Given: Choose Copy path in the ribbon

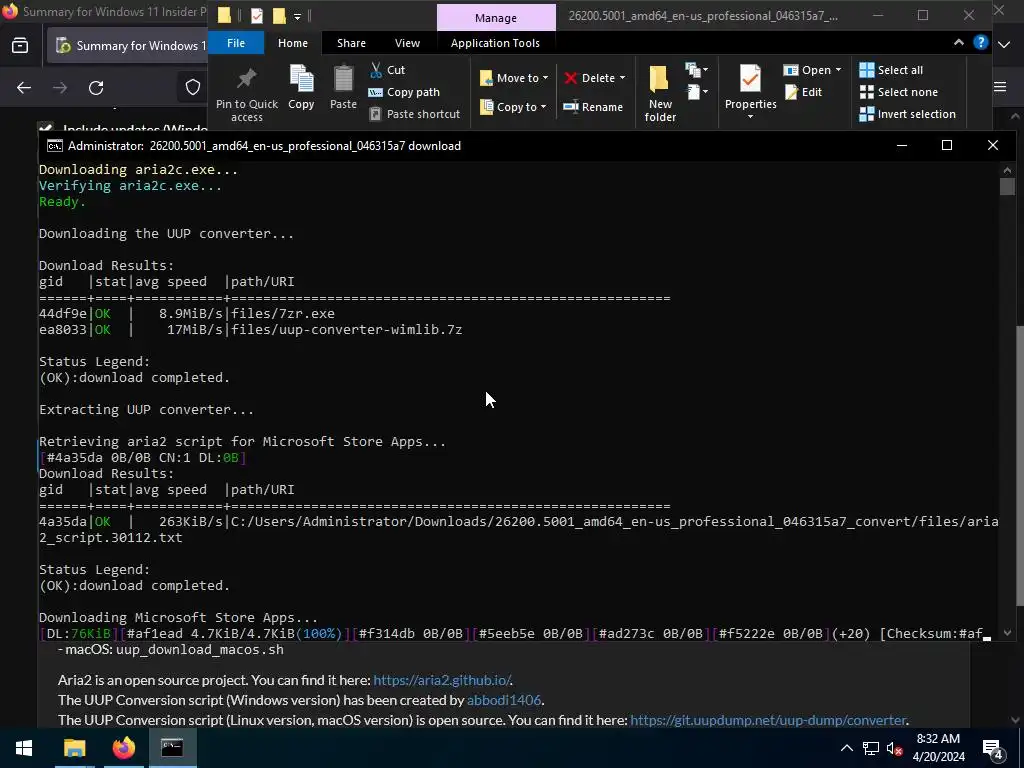Looking at the screenshot, I should (404, 92).
